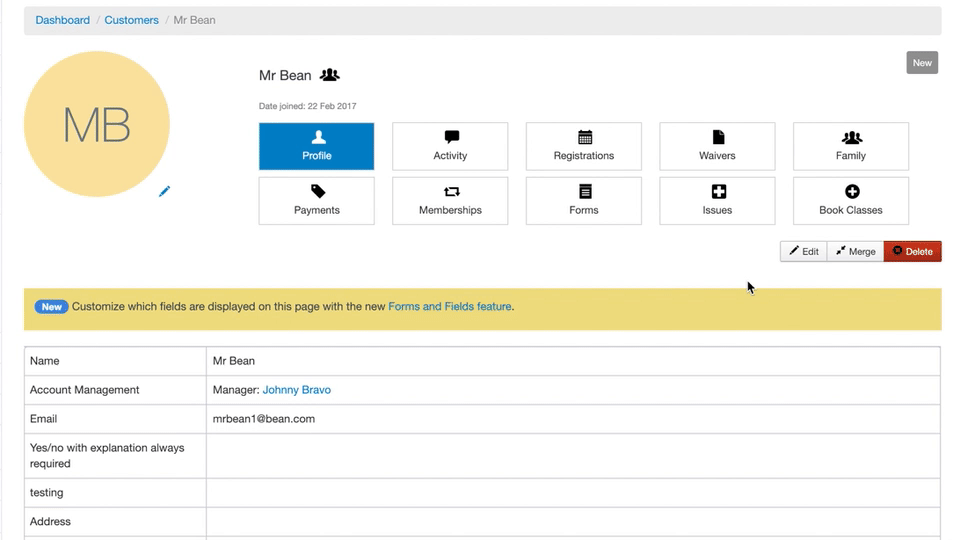Open the Payments tag tab
The image size is (960, 540).
coord(317,201)
